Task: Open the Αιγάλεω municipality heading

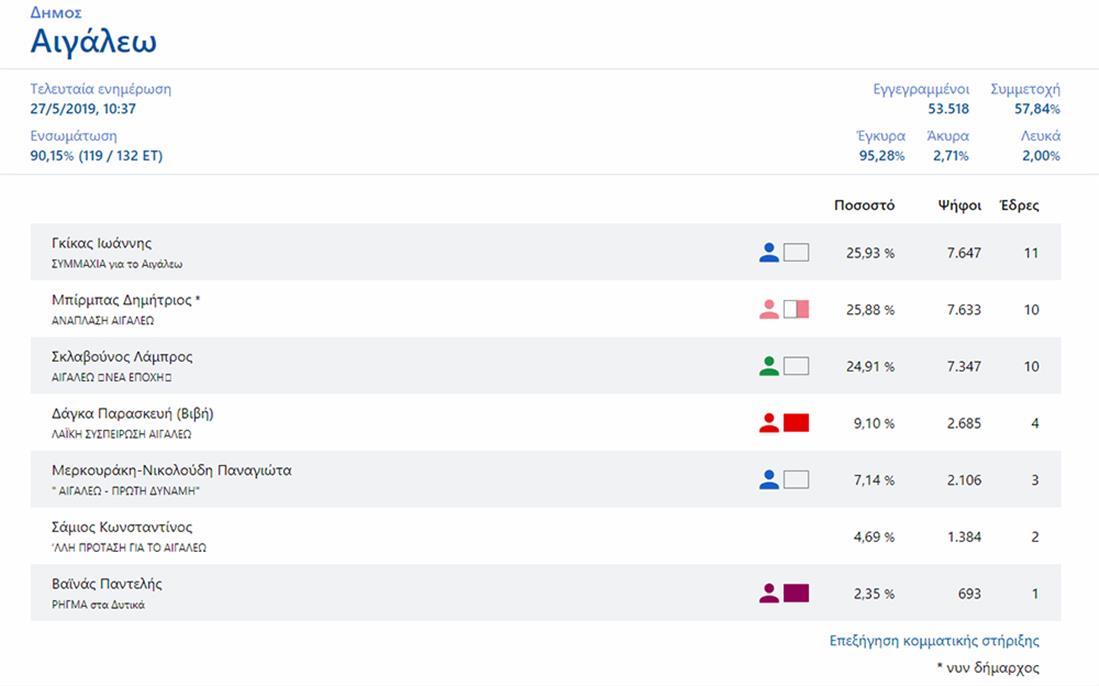Action: 93,42
